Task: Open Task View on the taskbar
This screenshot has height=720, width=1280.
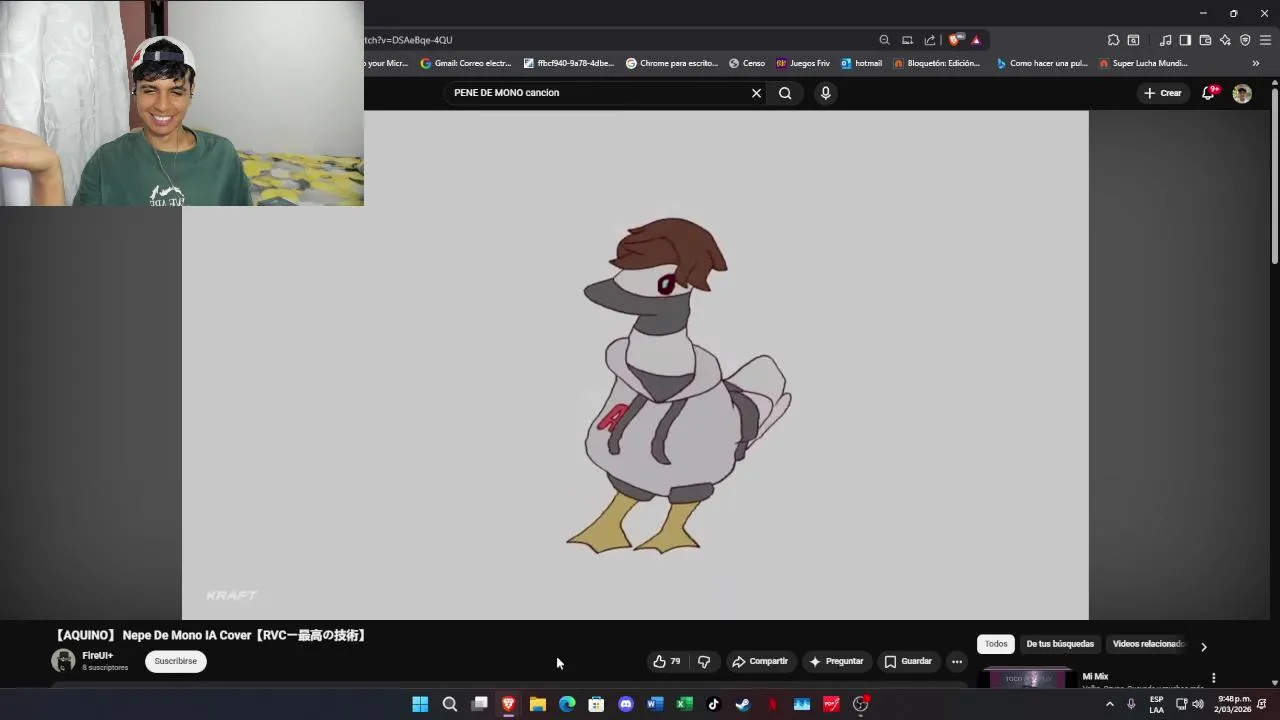Action: pos(479,704)
